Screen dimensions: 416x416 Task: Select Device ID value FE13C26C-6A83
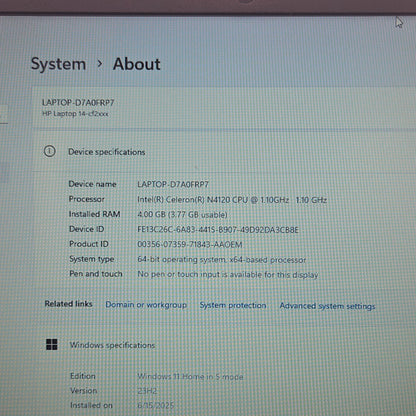click(218, 230)
